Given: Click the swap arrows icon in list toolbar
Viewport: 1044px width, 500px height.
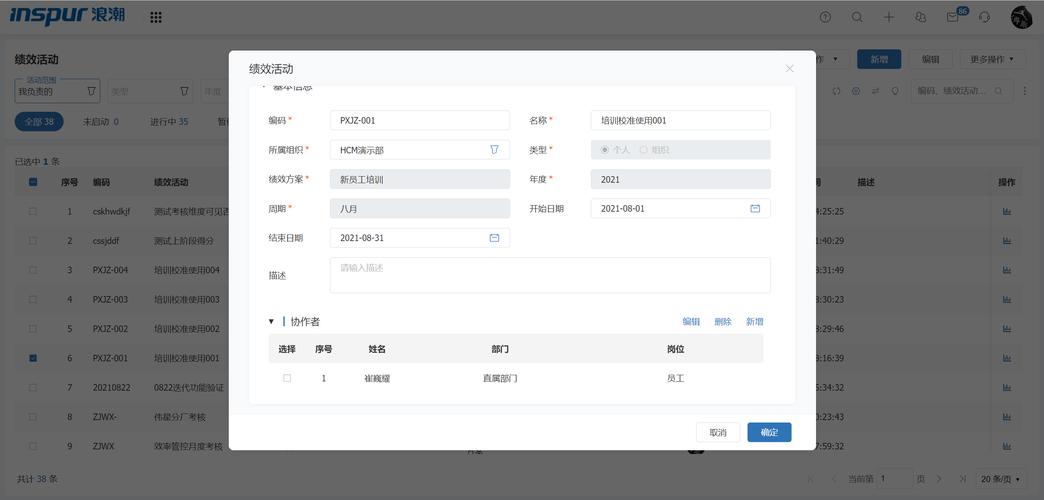Looking at the screenshot, I should click(x=876, y=91).
